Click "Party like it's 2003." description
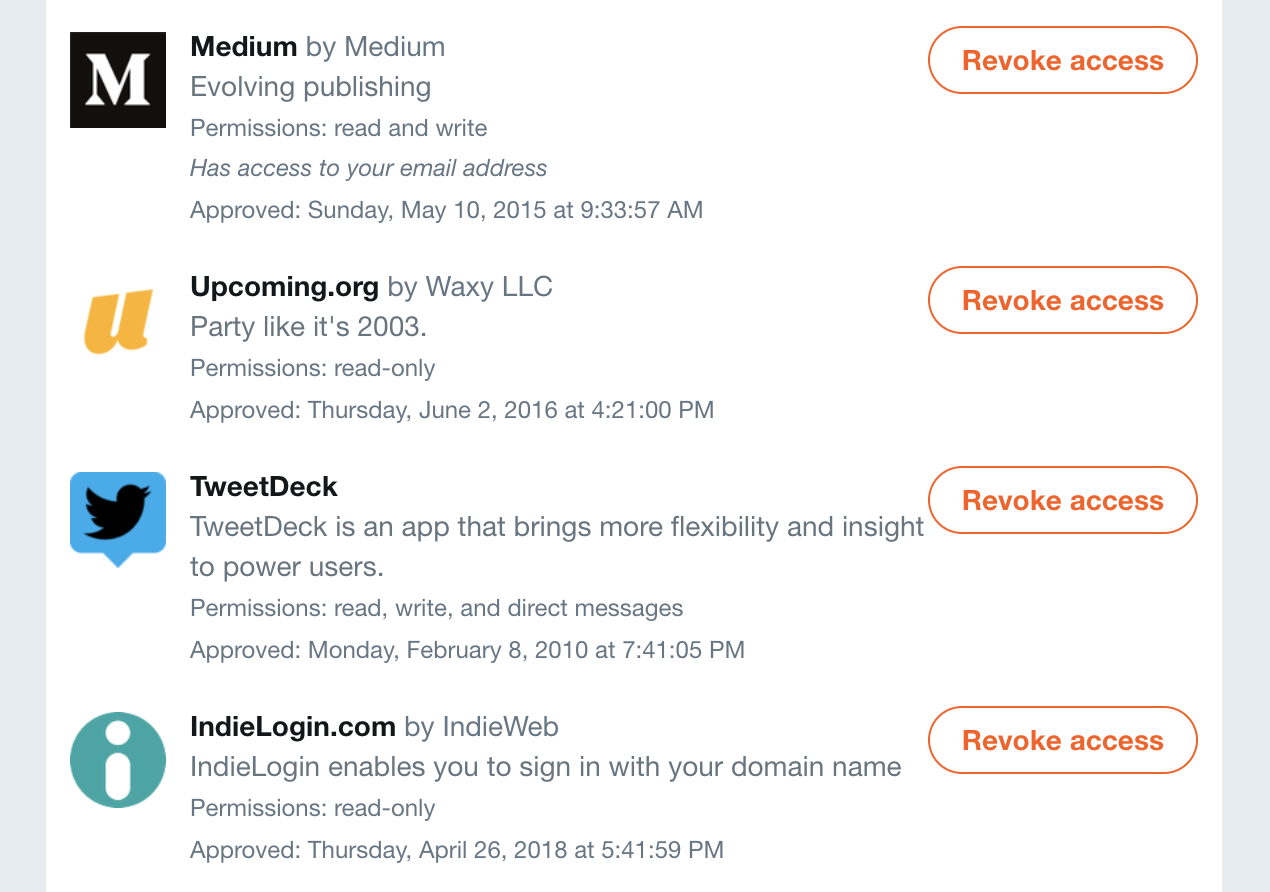This screenshot has width=1270, height=892. click(x=309, y=327)
